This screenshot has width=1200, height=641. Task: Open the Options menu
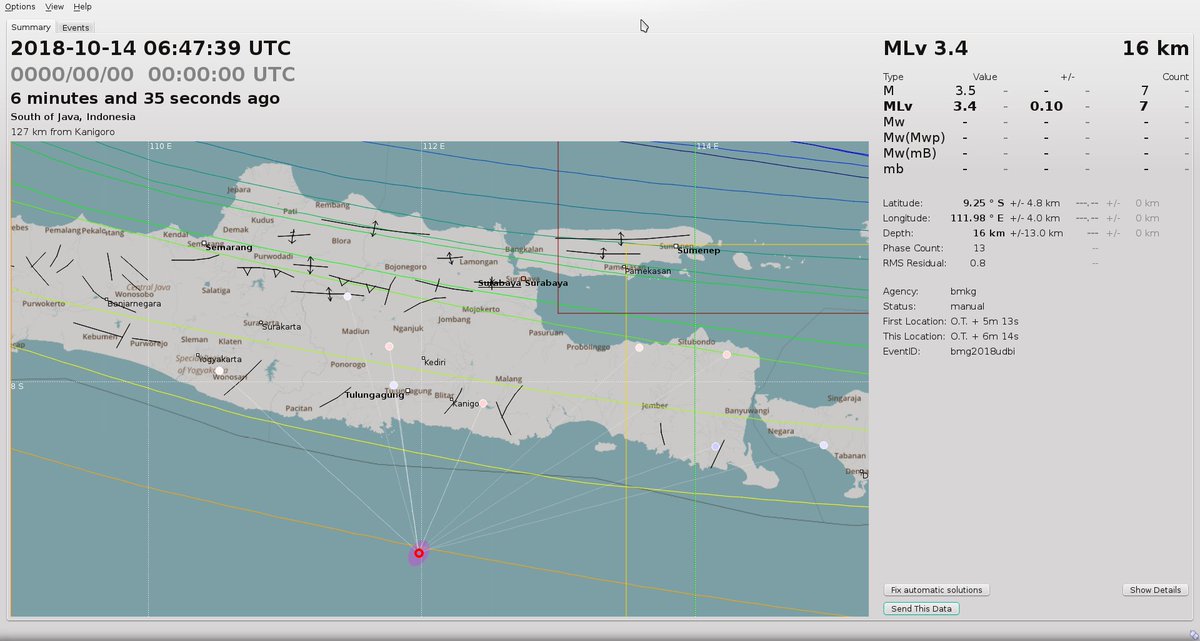pos(20,7)
